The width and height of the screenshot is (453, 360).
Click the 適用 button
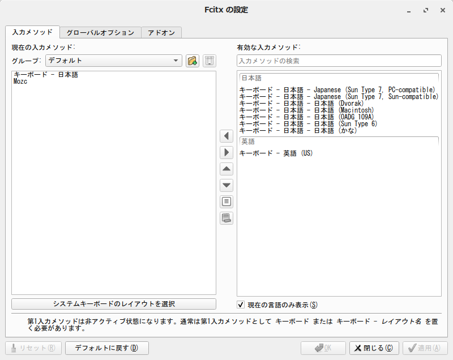425,348
